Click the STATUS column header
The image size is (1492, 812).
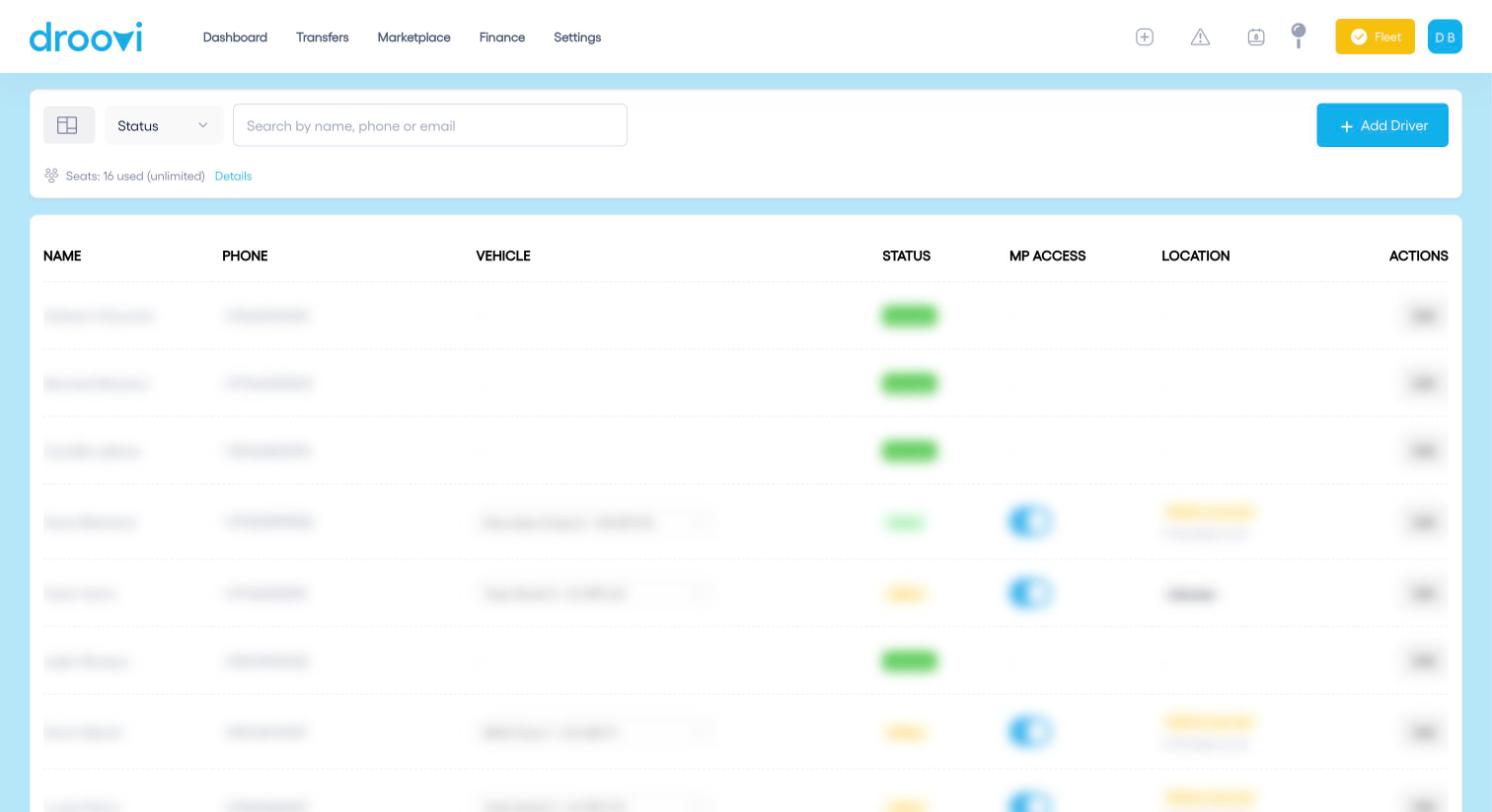pyautogui.click(x=906, y=256)
